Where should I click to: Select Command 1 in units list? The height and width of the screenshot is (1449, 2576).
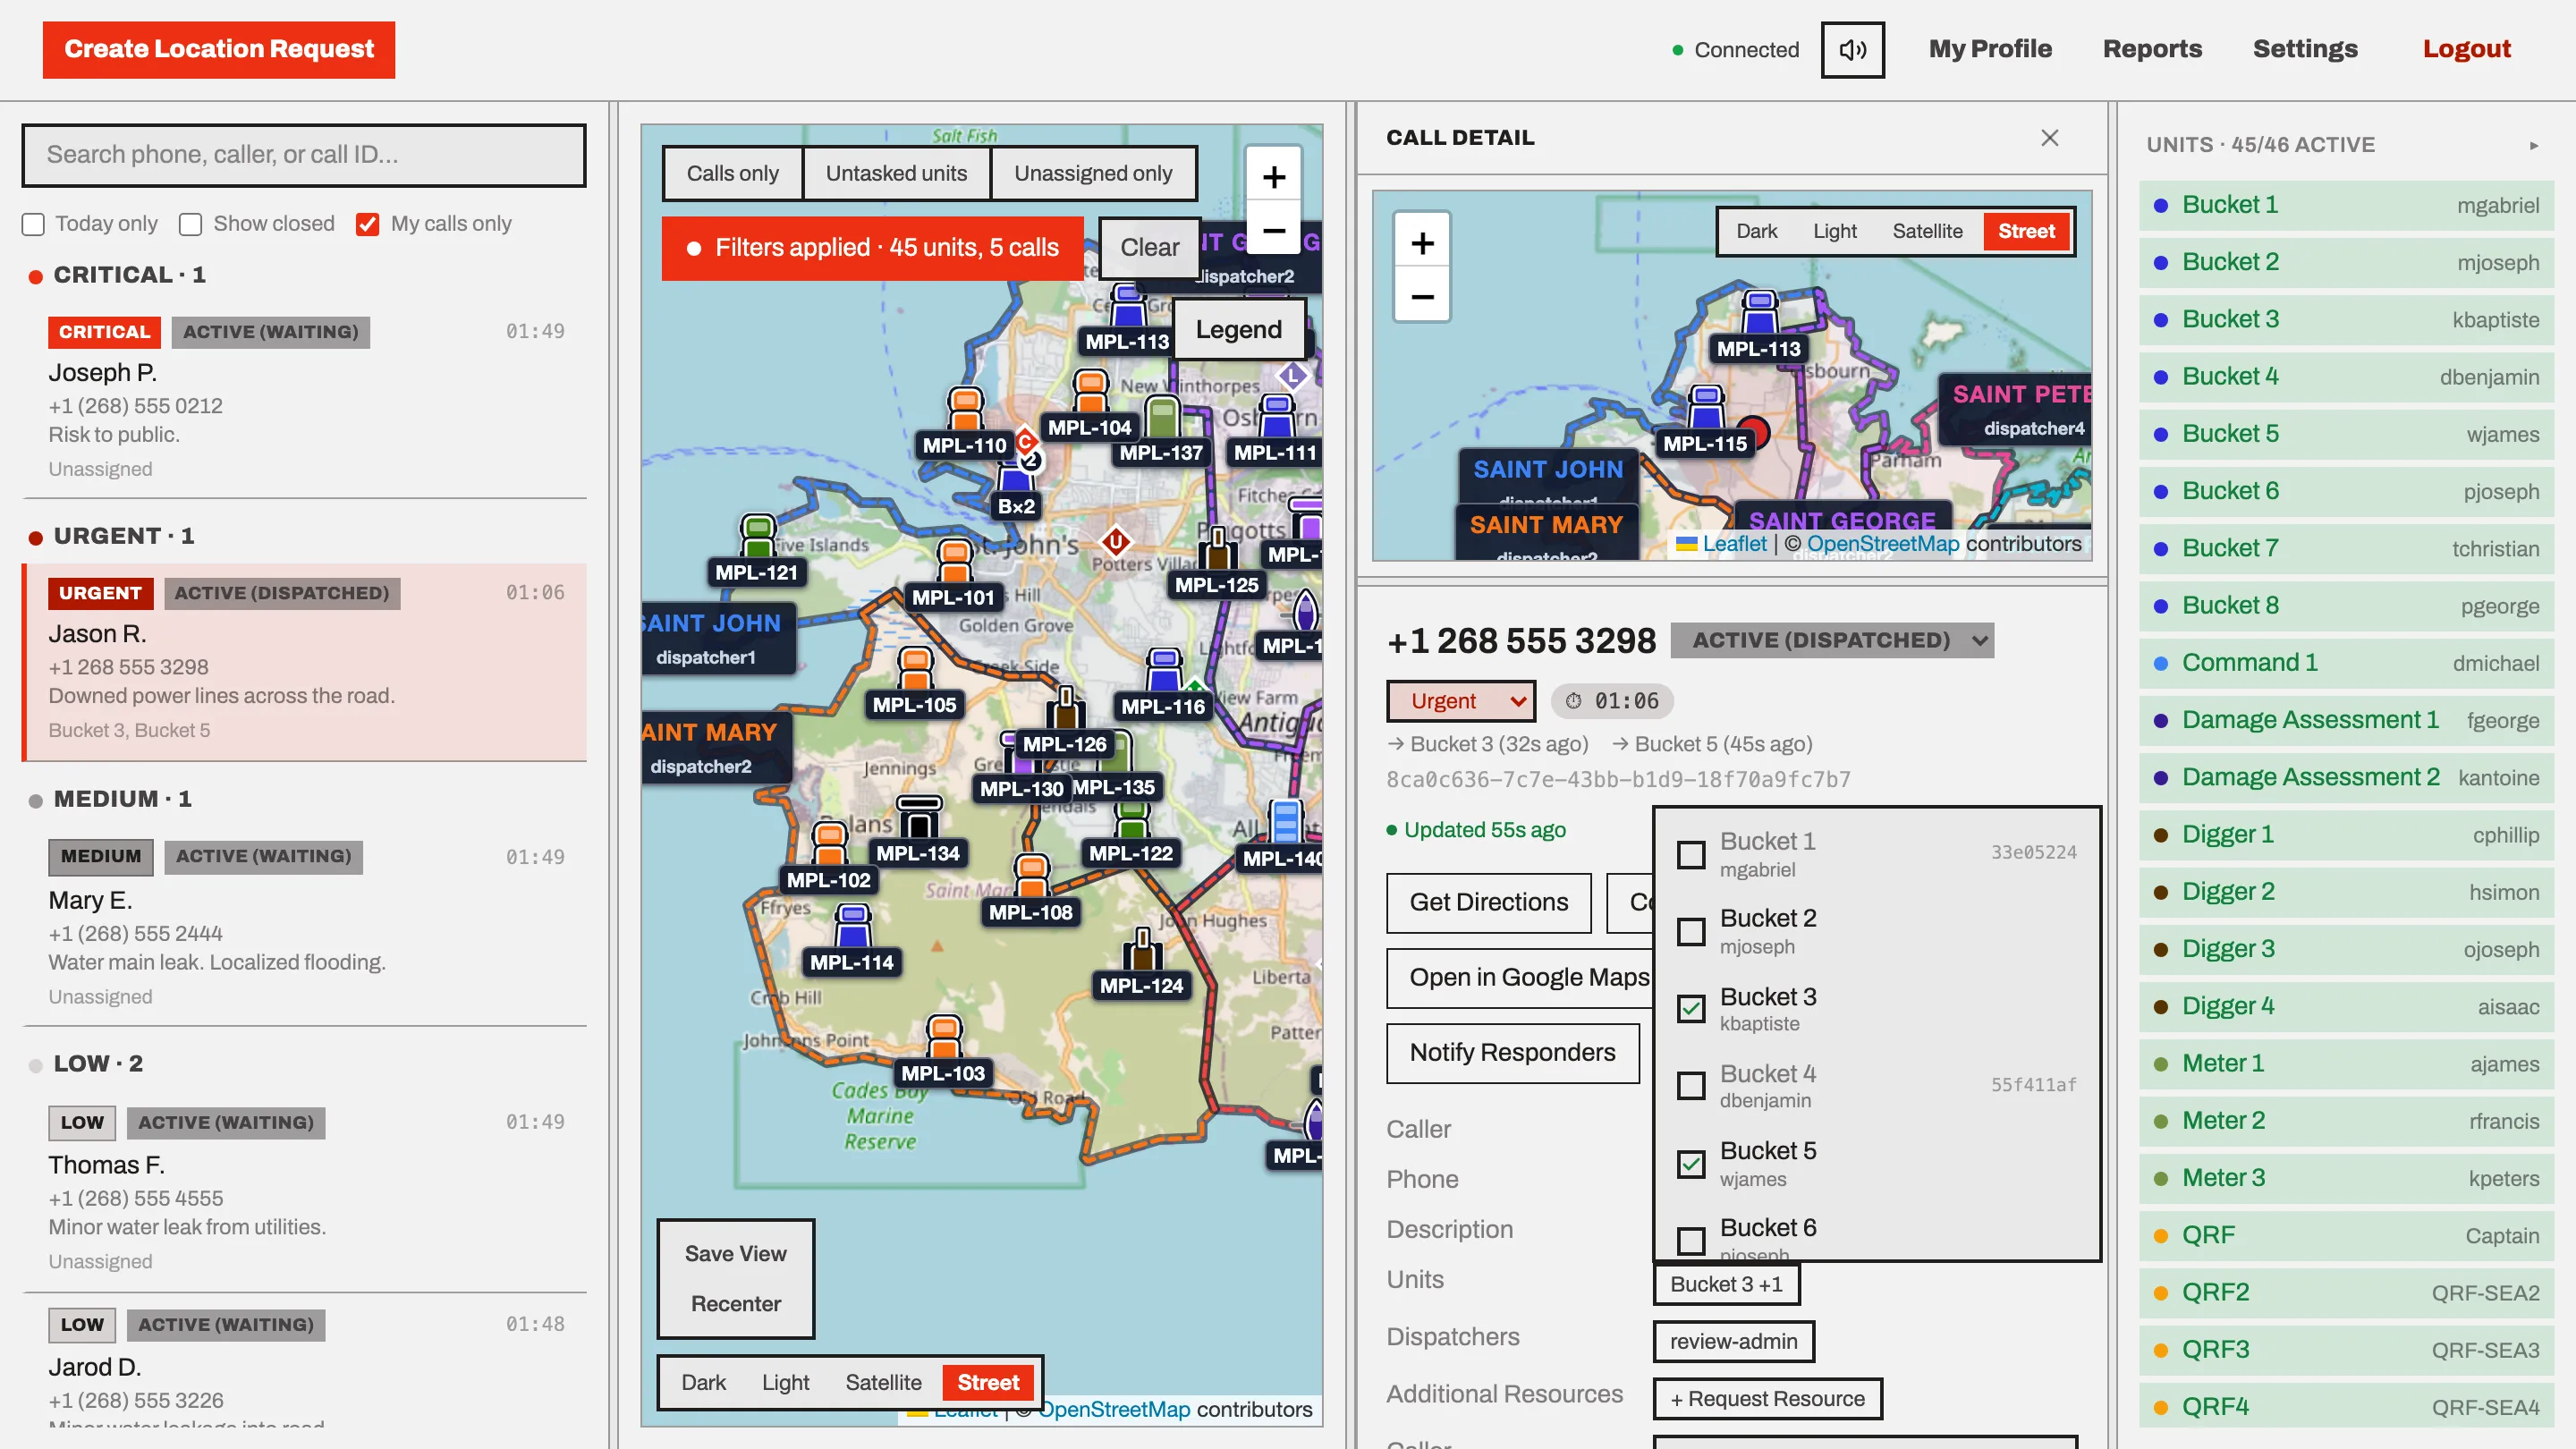coord(2346,662)
